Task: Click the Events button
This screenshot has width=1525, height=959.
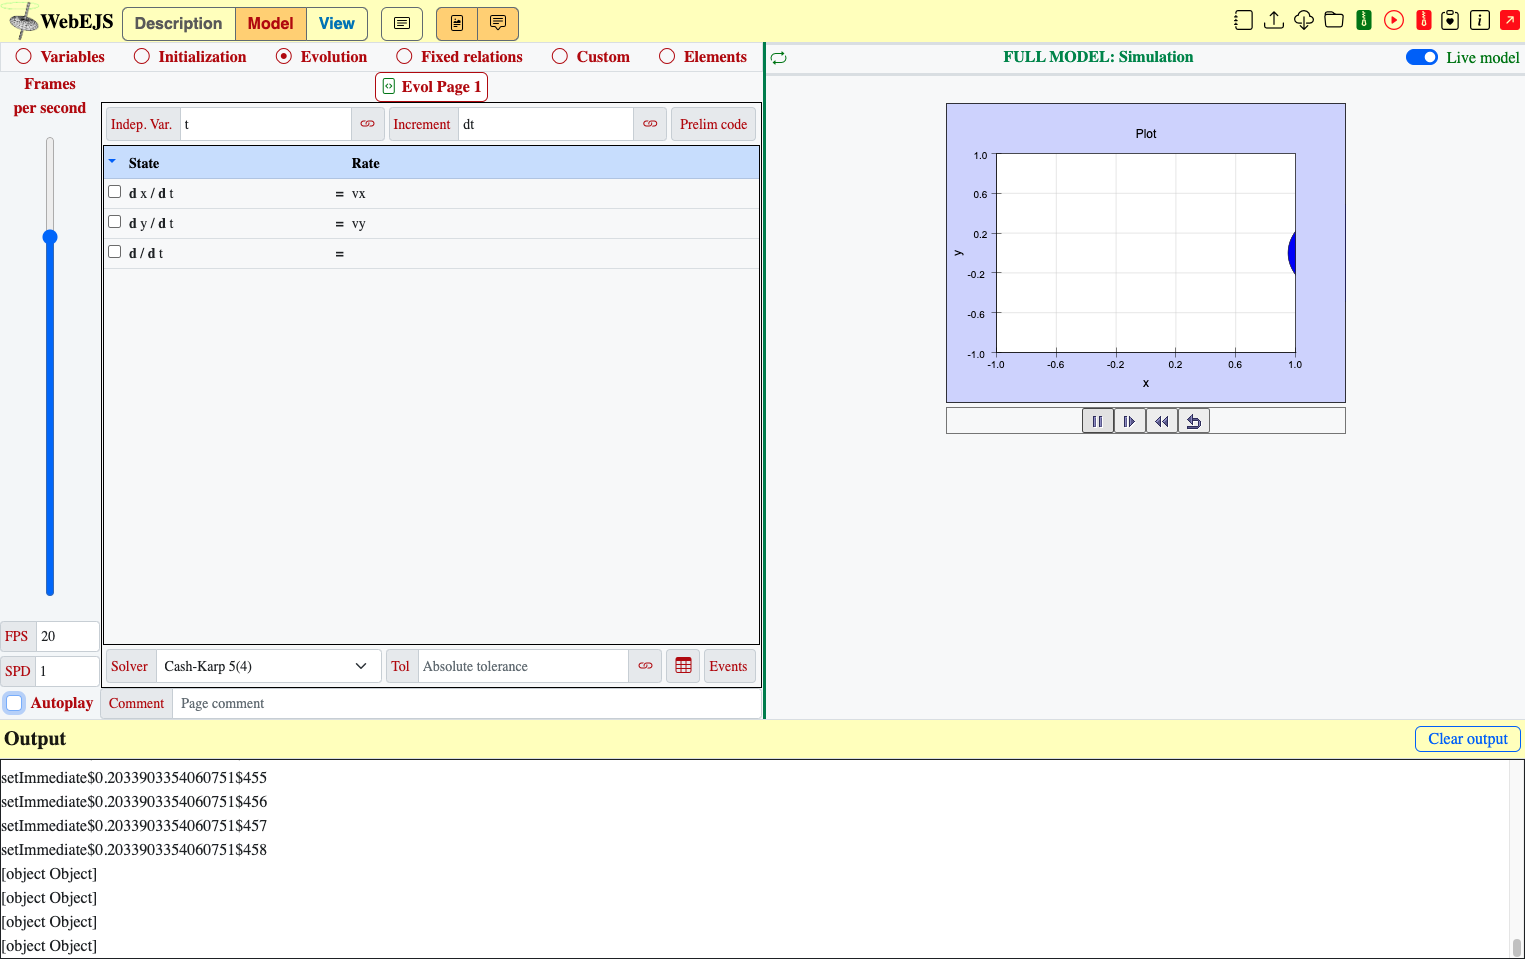Action: (728, 666)
